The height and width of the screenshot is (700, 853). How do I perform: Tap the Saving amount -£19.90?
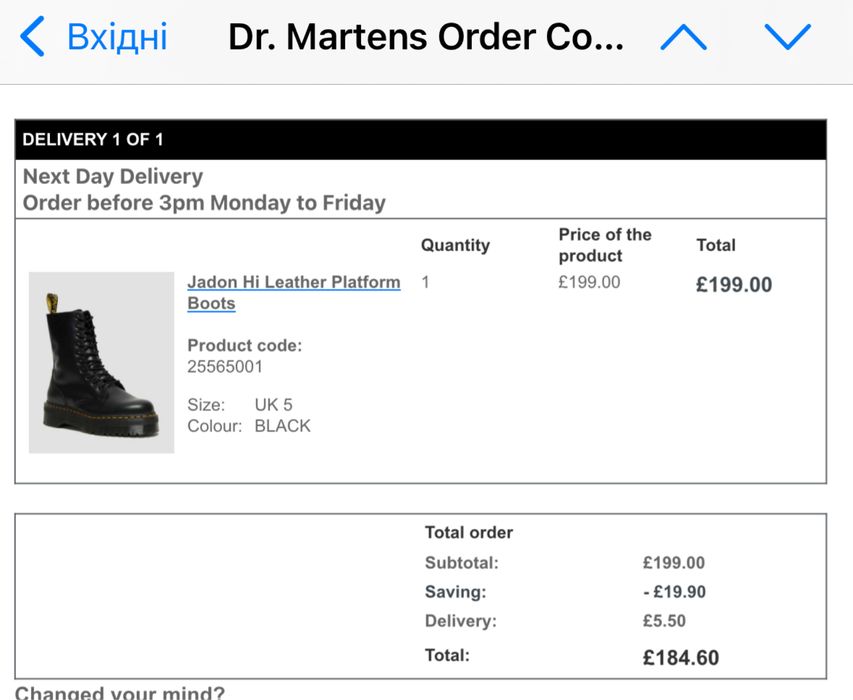coord(674,592)
